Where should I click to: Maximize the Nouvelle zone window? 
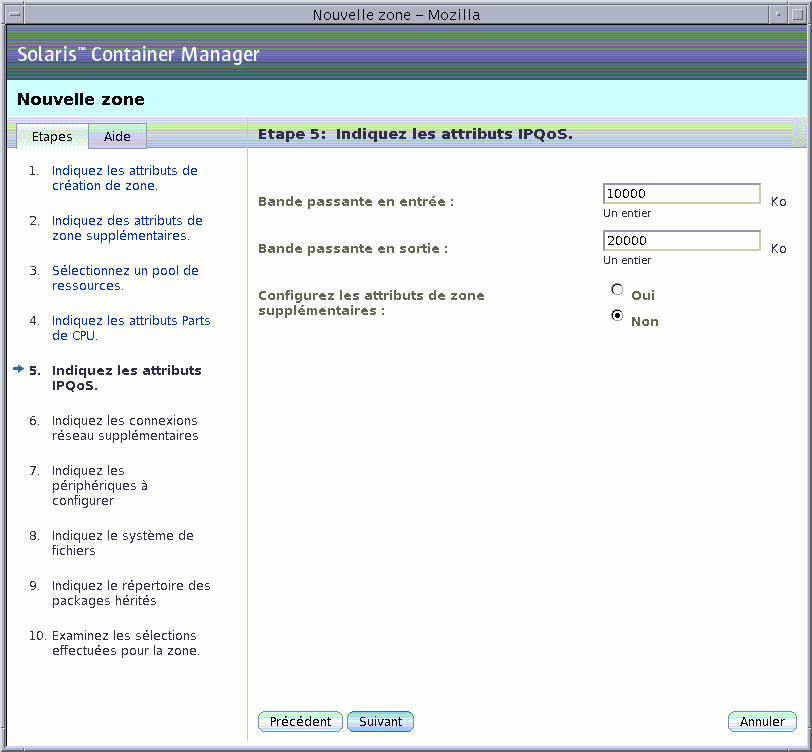coord(798,15)
